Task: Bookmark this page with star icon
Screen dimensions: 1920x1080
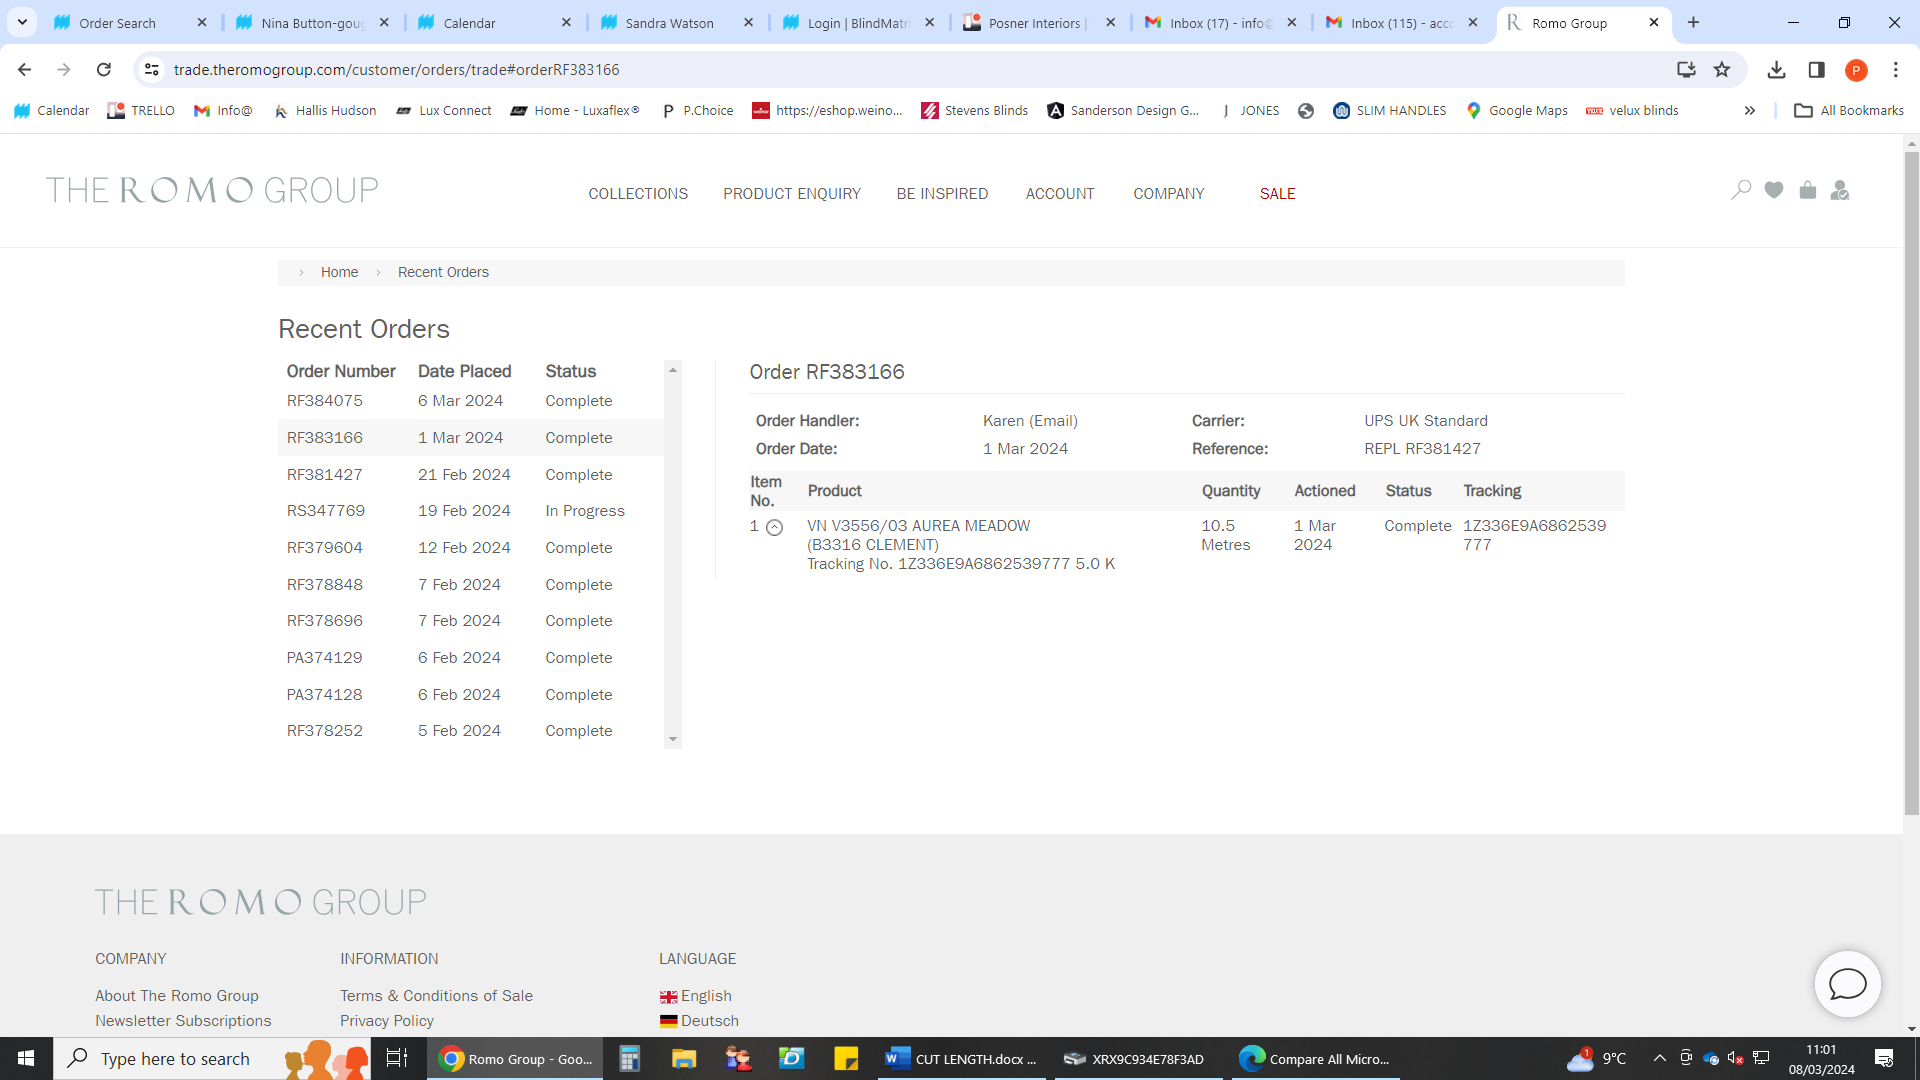Action: click(1722, 70)
